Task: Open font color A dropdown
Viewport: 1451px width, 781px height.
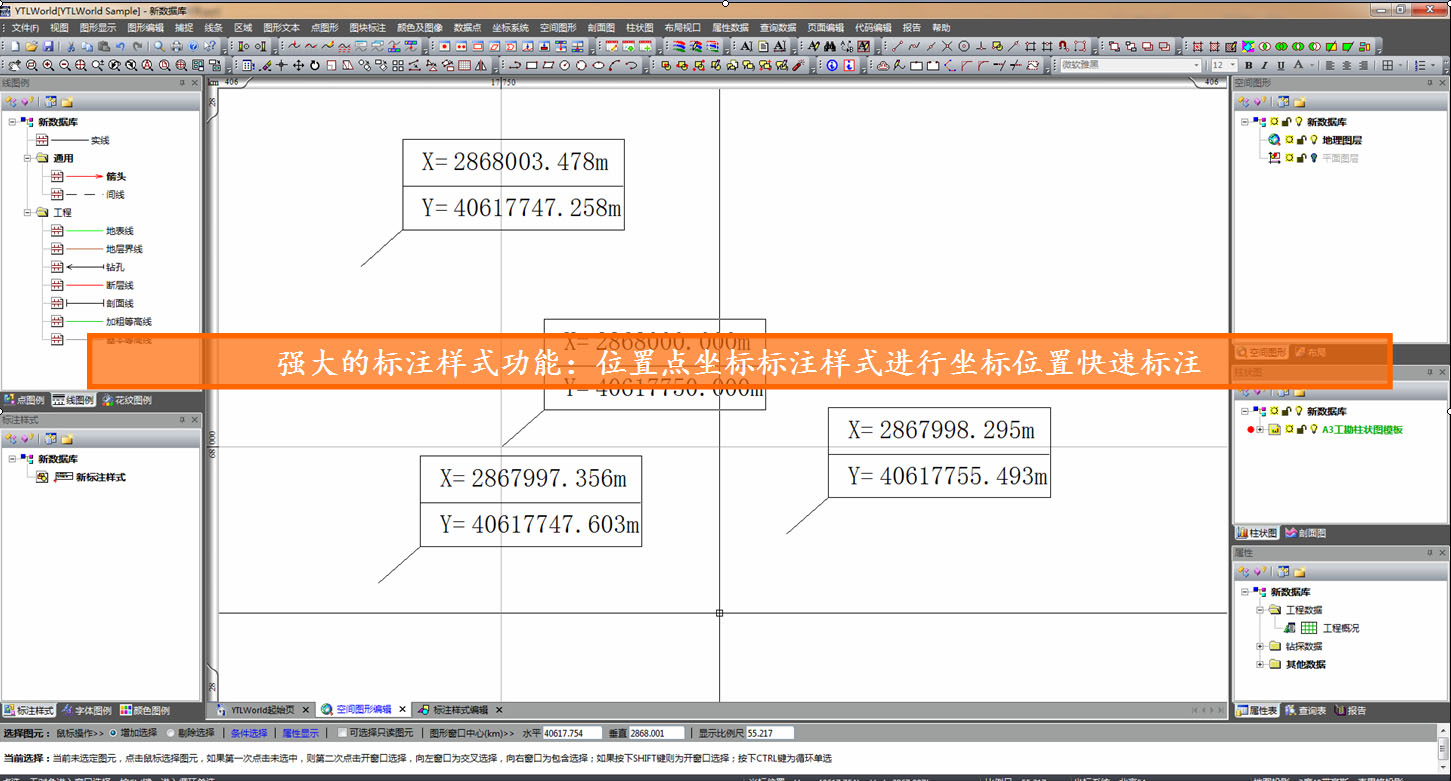Action: tap(1312, 65)
